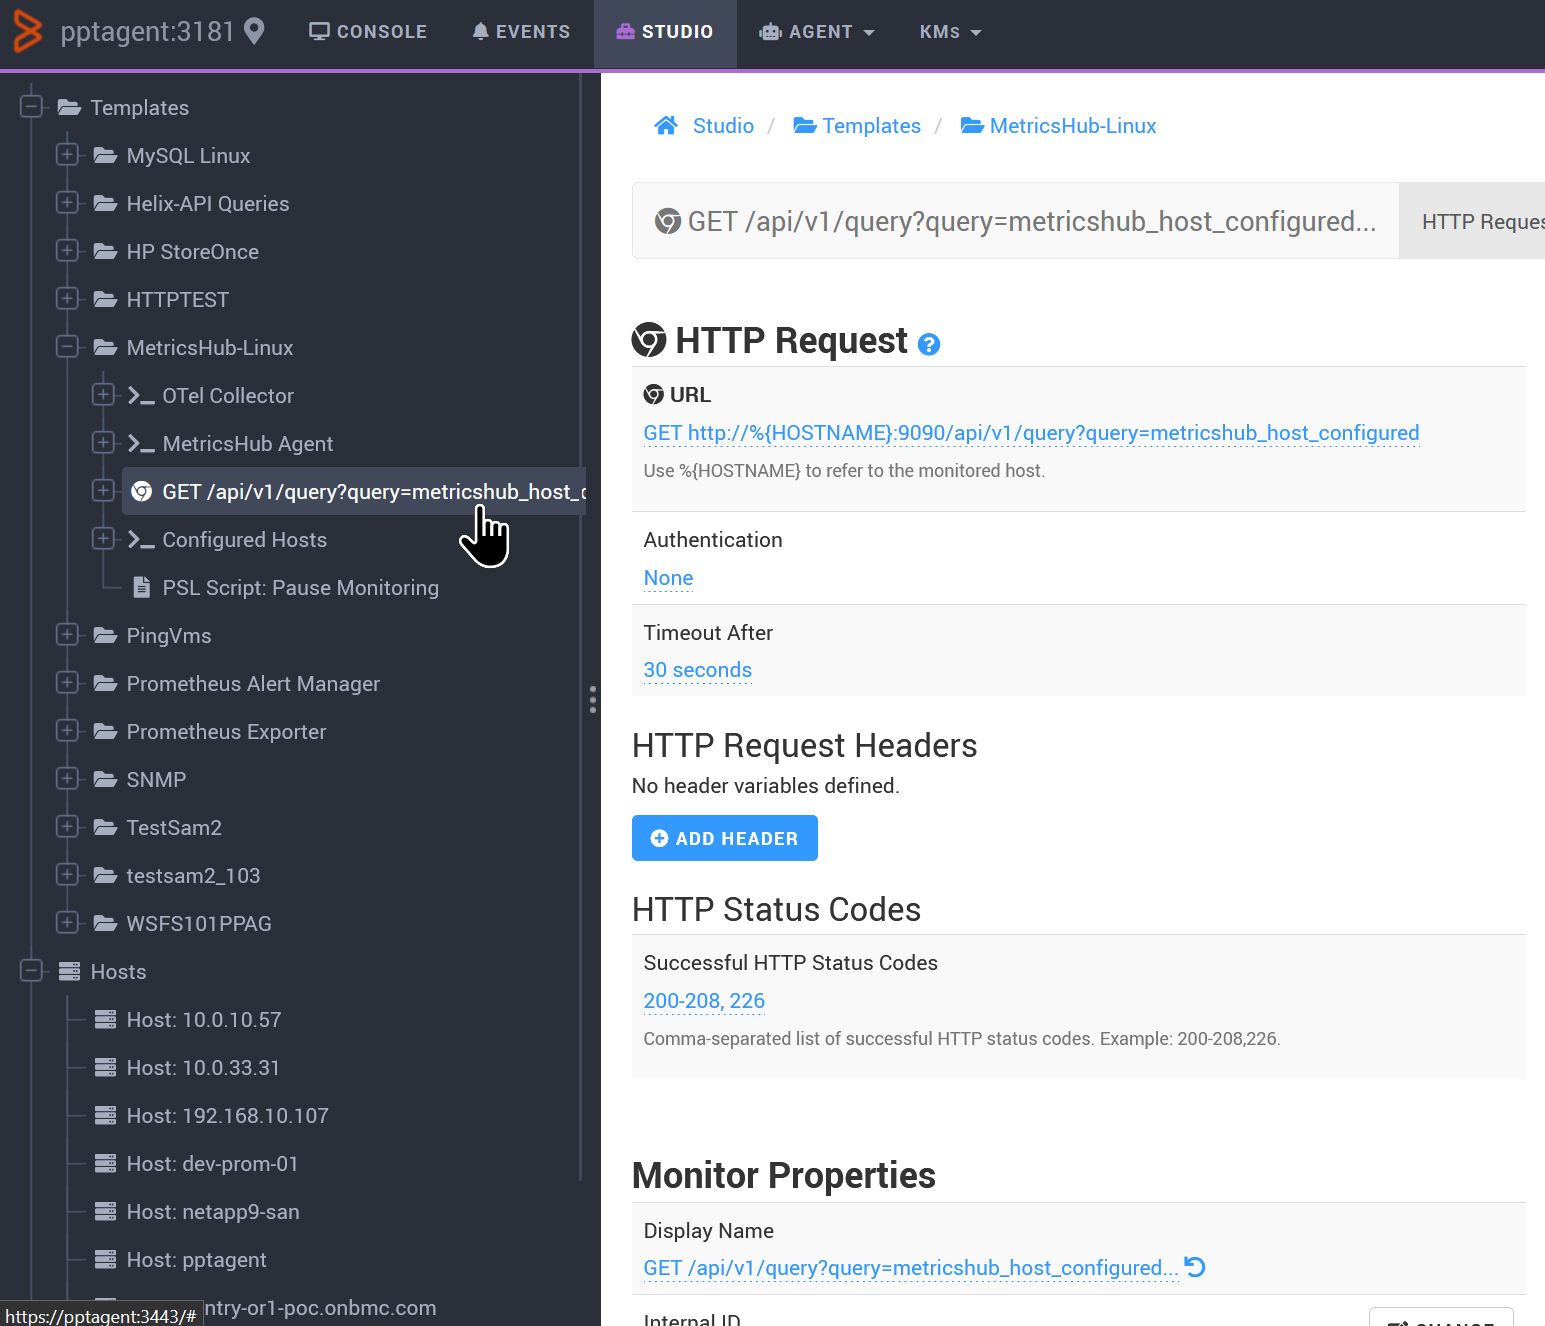Image resolution: width=1545 pixels, height=1326 pixels.
Task: Click the browser icon in the URL section
Action: (x=654, y=394)
